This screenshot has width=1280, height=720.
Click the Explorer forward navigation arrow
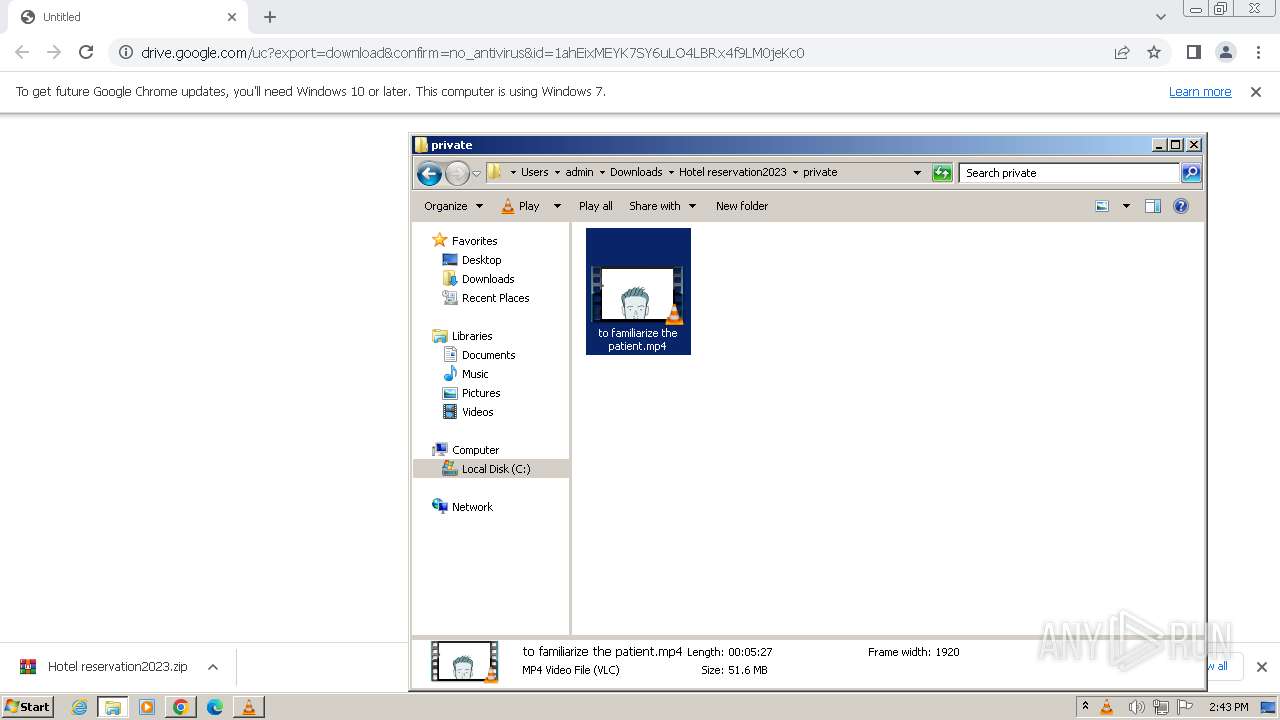pyautogui.click(x=457, y=173)
